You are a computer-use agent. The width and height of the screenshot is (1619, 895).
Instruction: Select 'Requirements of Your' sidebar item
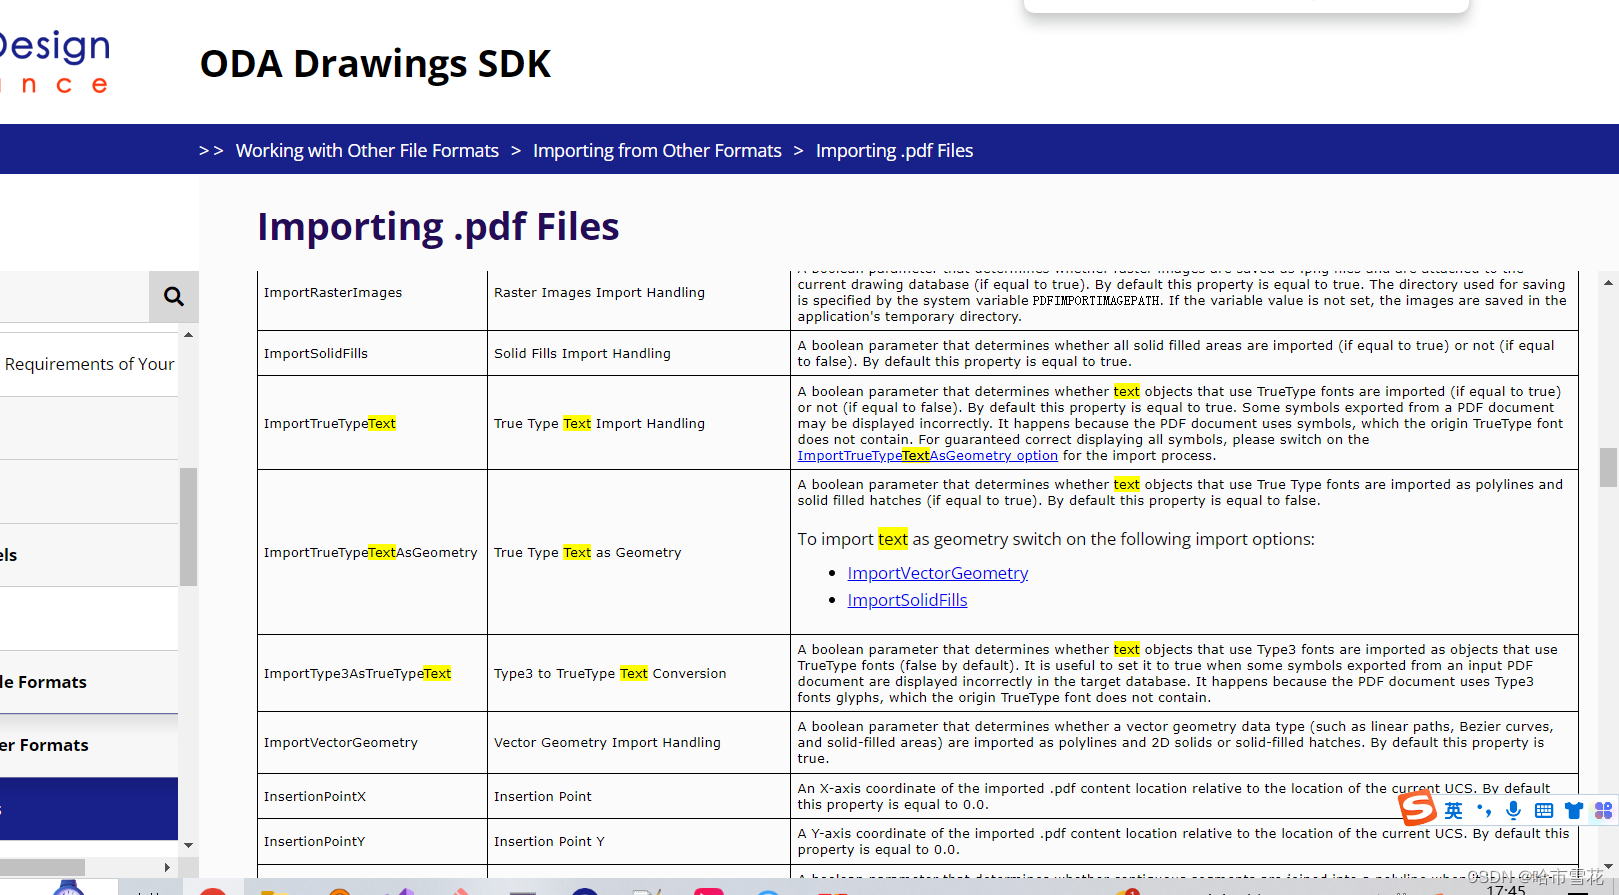click(x=89, y=364)
